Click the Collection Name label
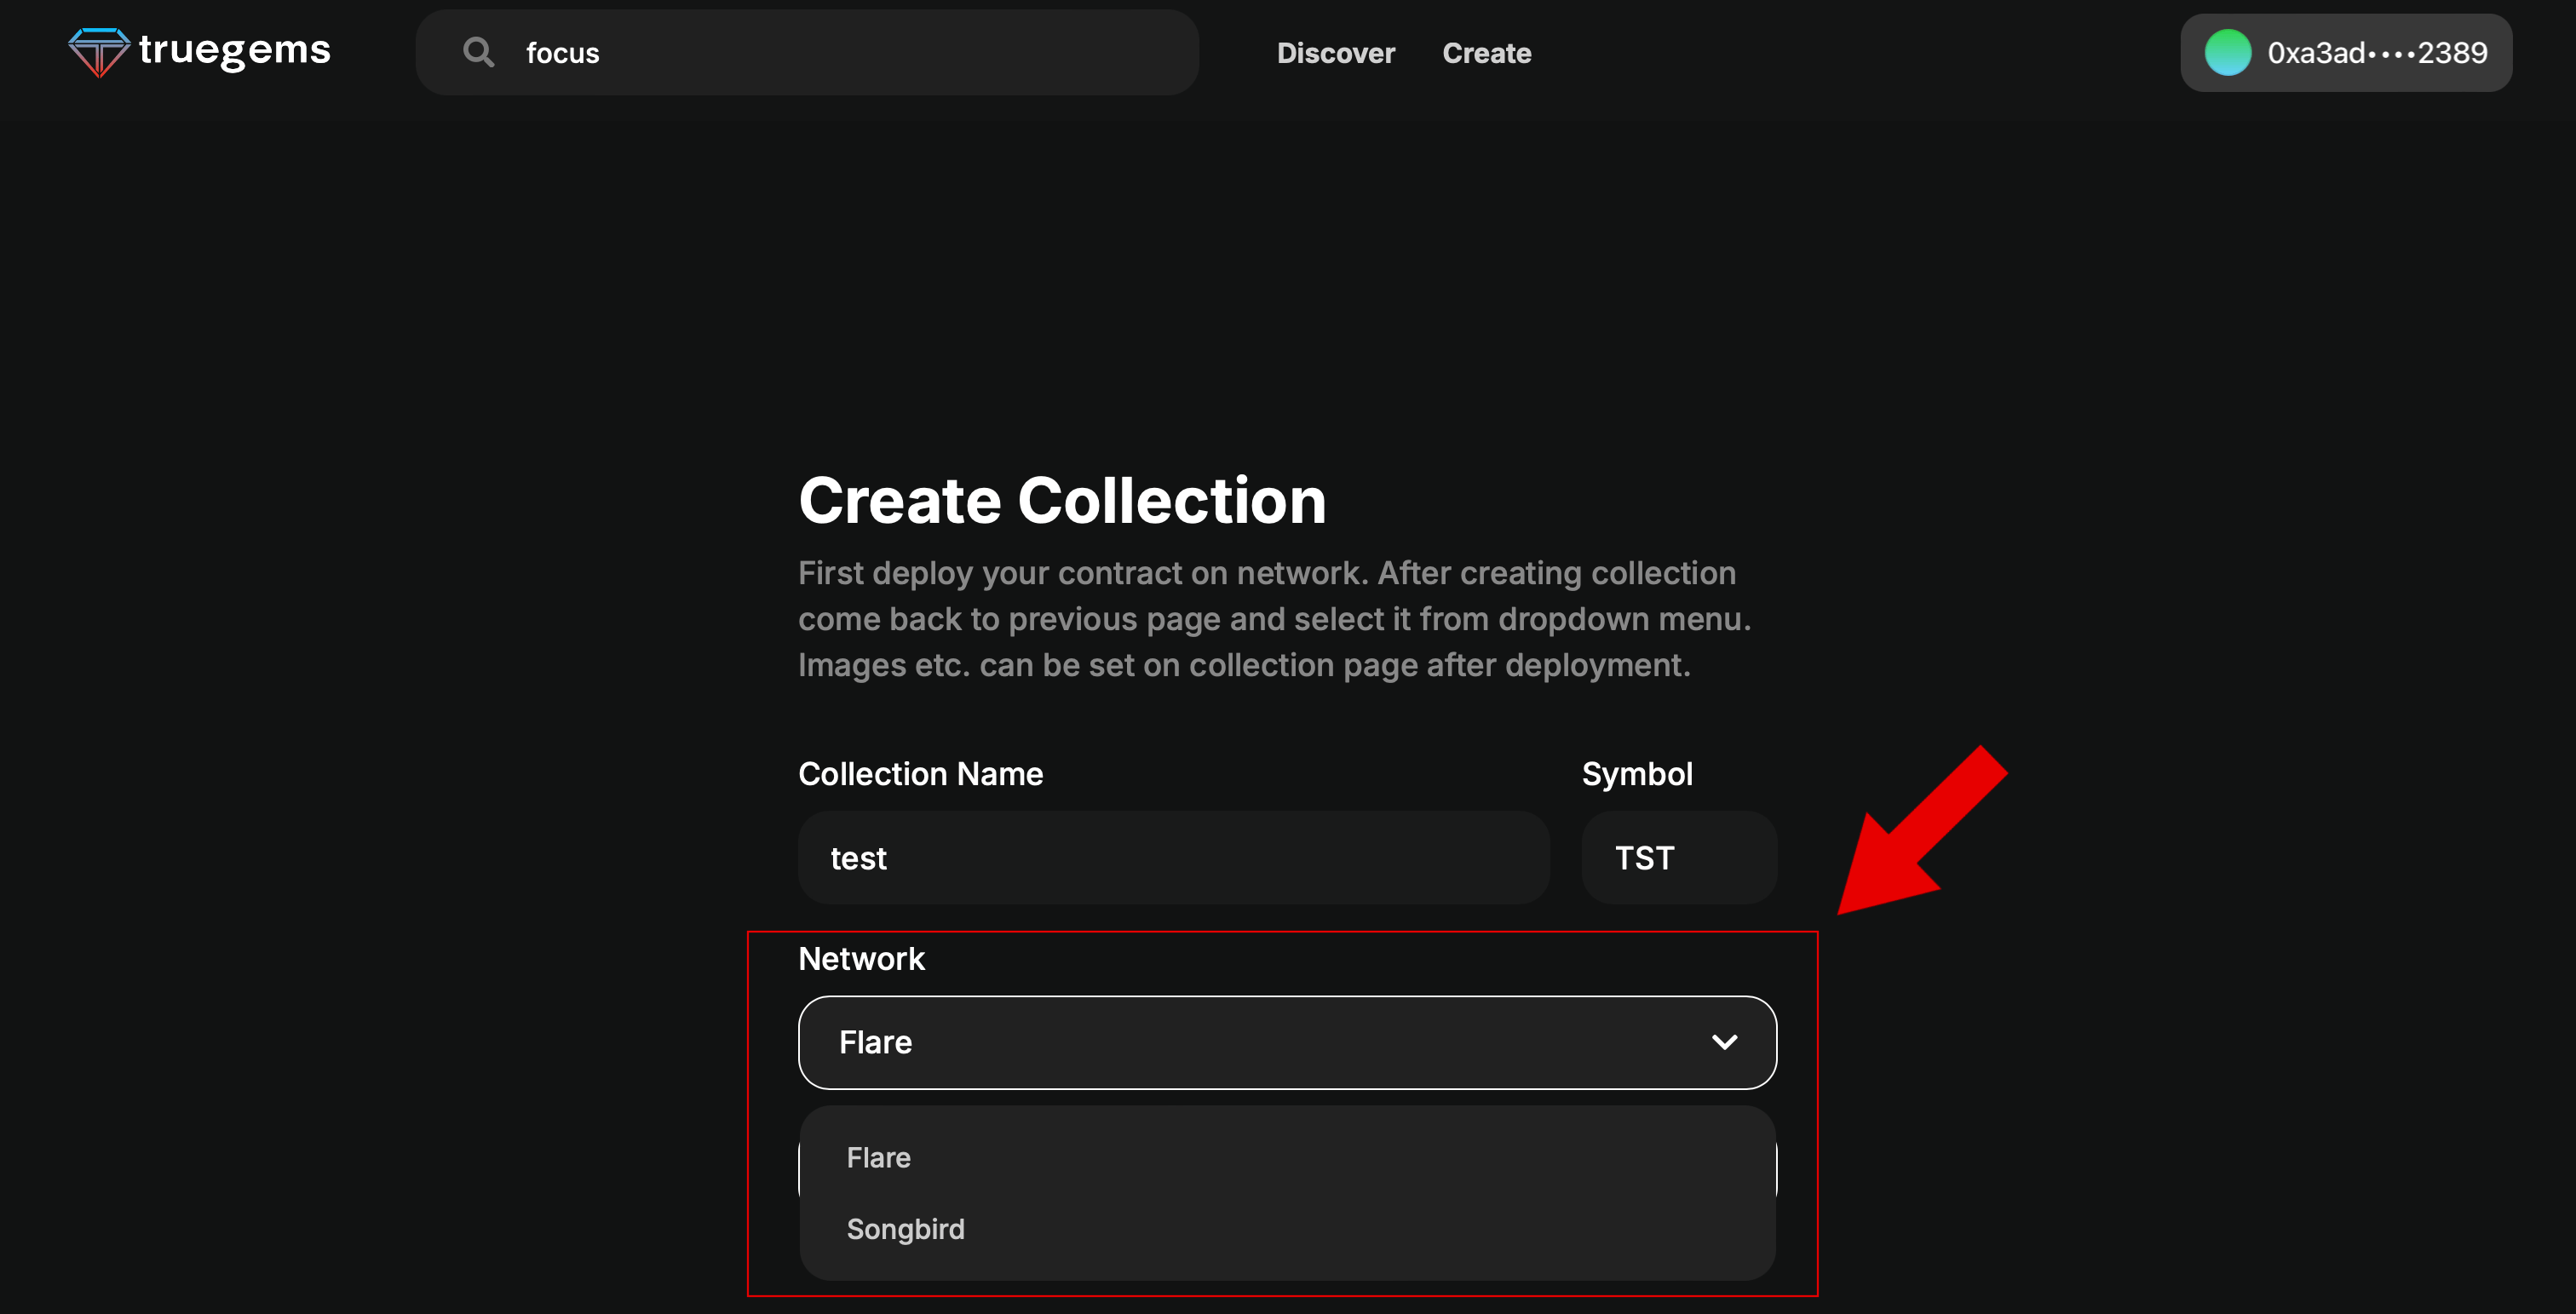2576x1314 pixels. point(920,774)
